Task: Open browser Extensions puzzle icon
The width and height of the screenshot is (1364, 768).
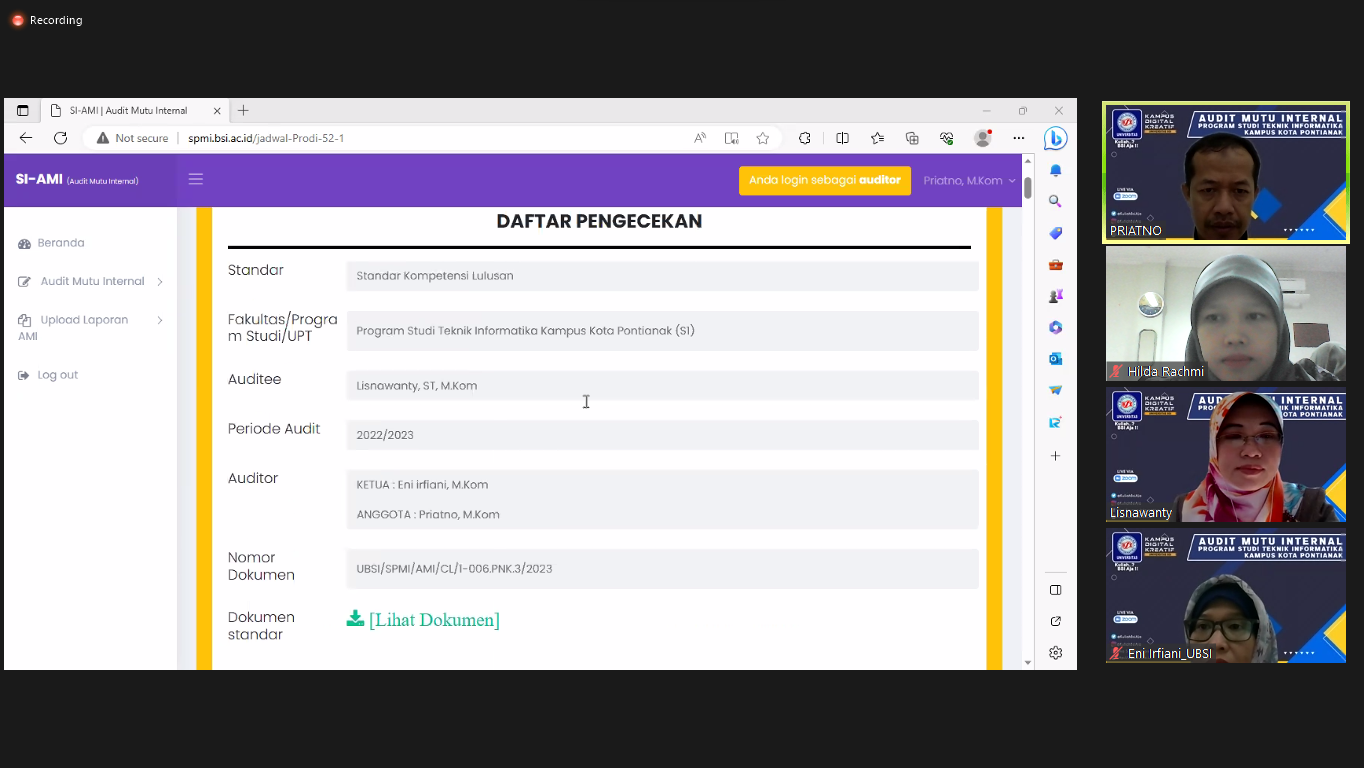Action: 805,138
